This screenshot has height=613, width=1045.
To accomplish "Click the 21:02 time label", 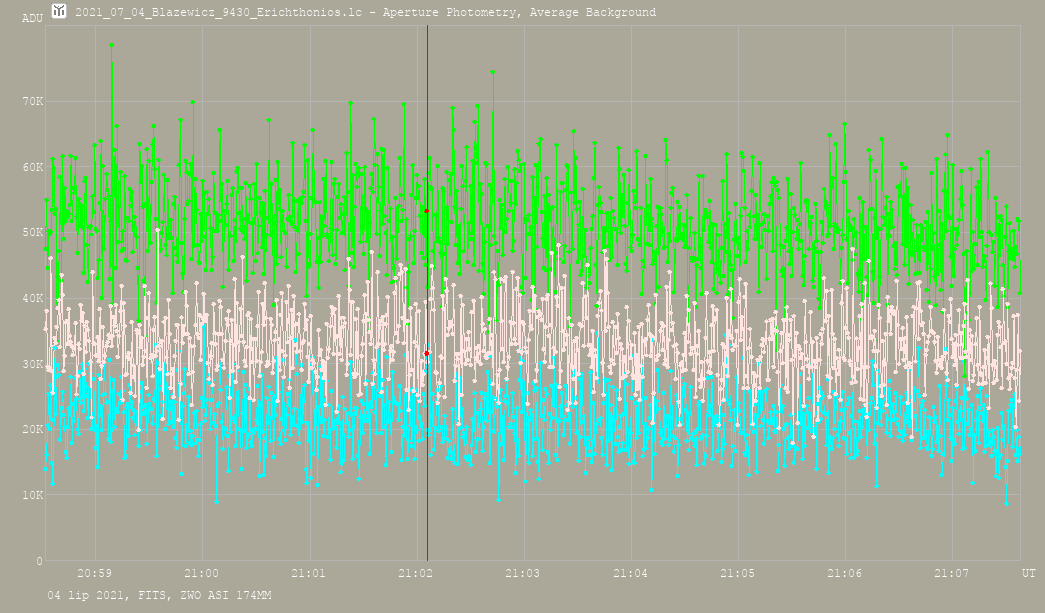I will click(416, 573).
